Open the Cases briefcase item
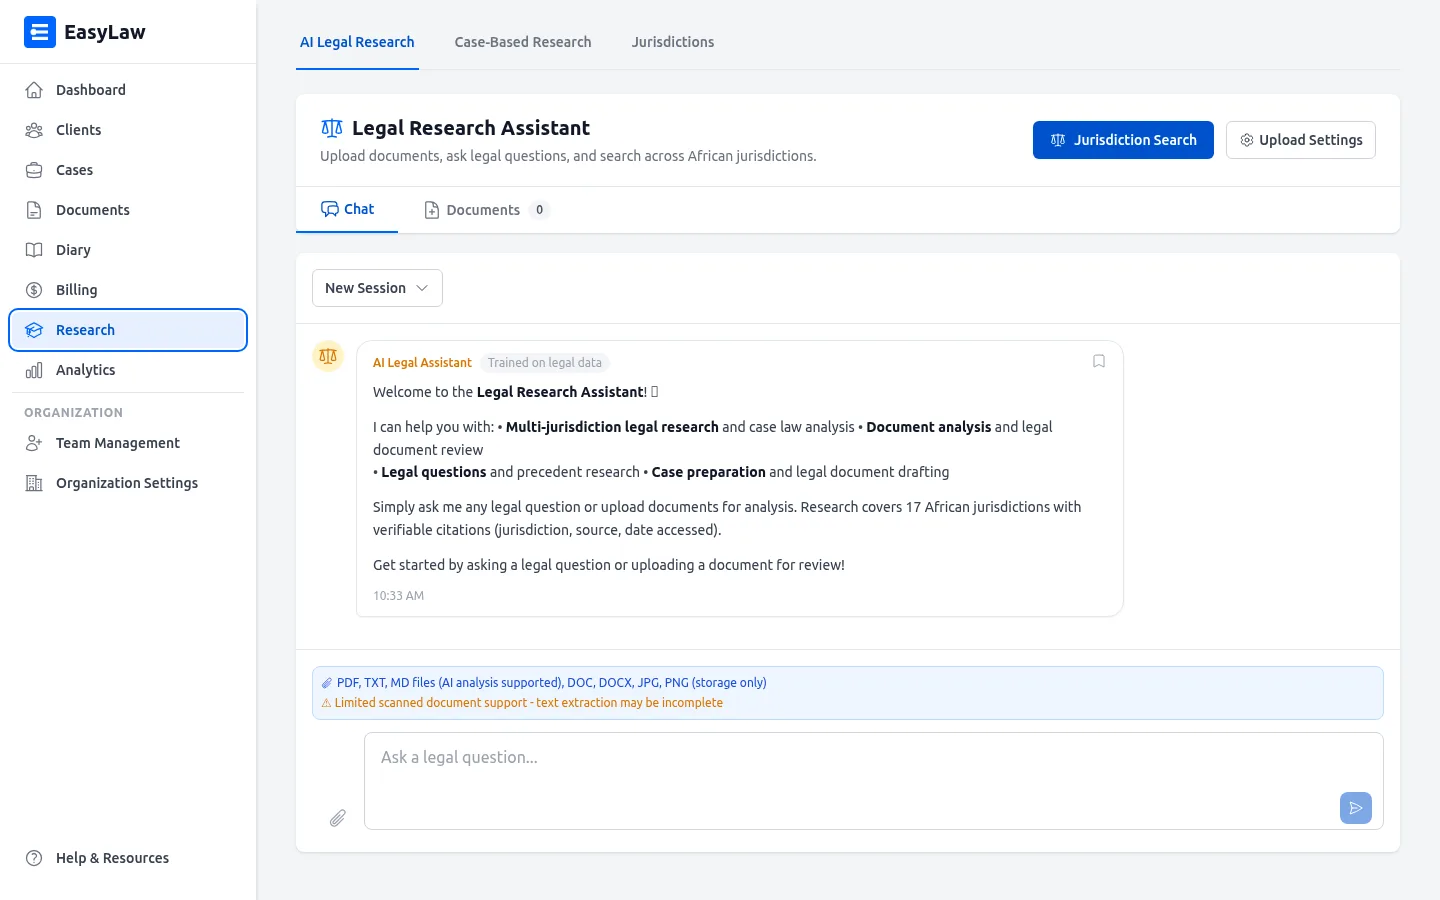Screen dimensions: 1440x900 pos(74,170)
